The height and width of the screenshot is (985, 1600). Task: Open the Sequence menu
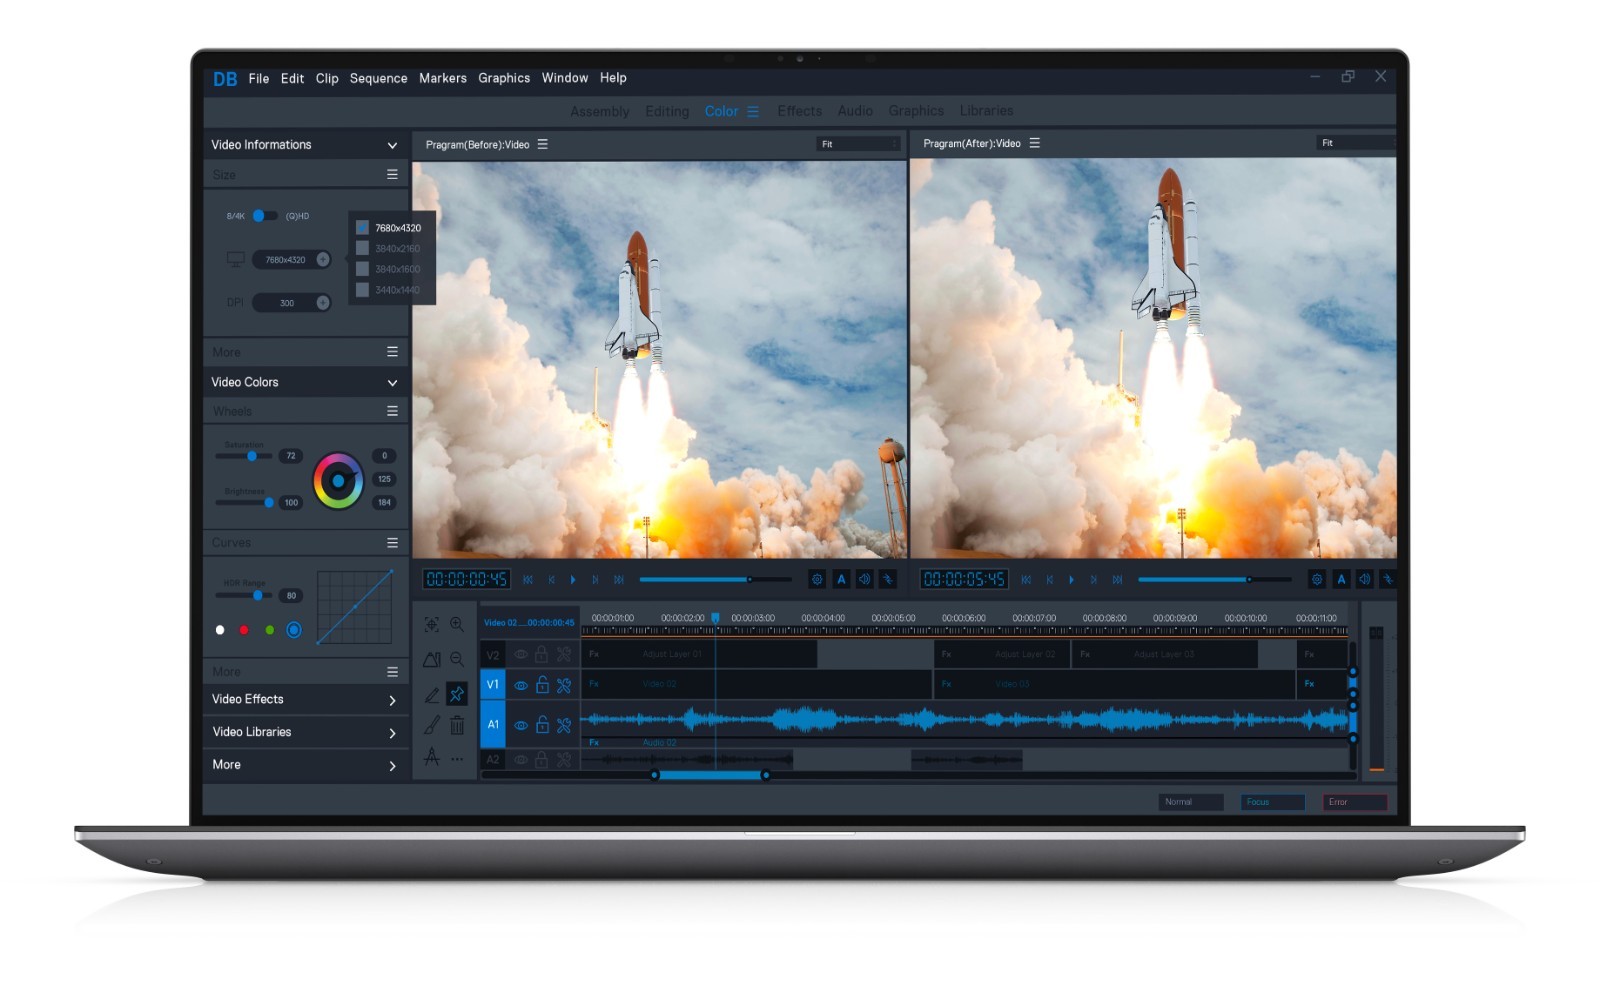(x=378, y=78)
